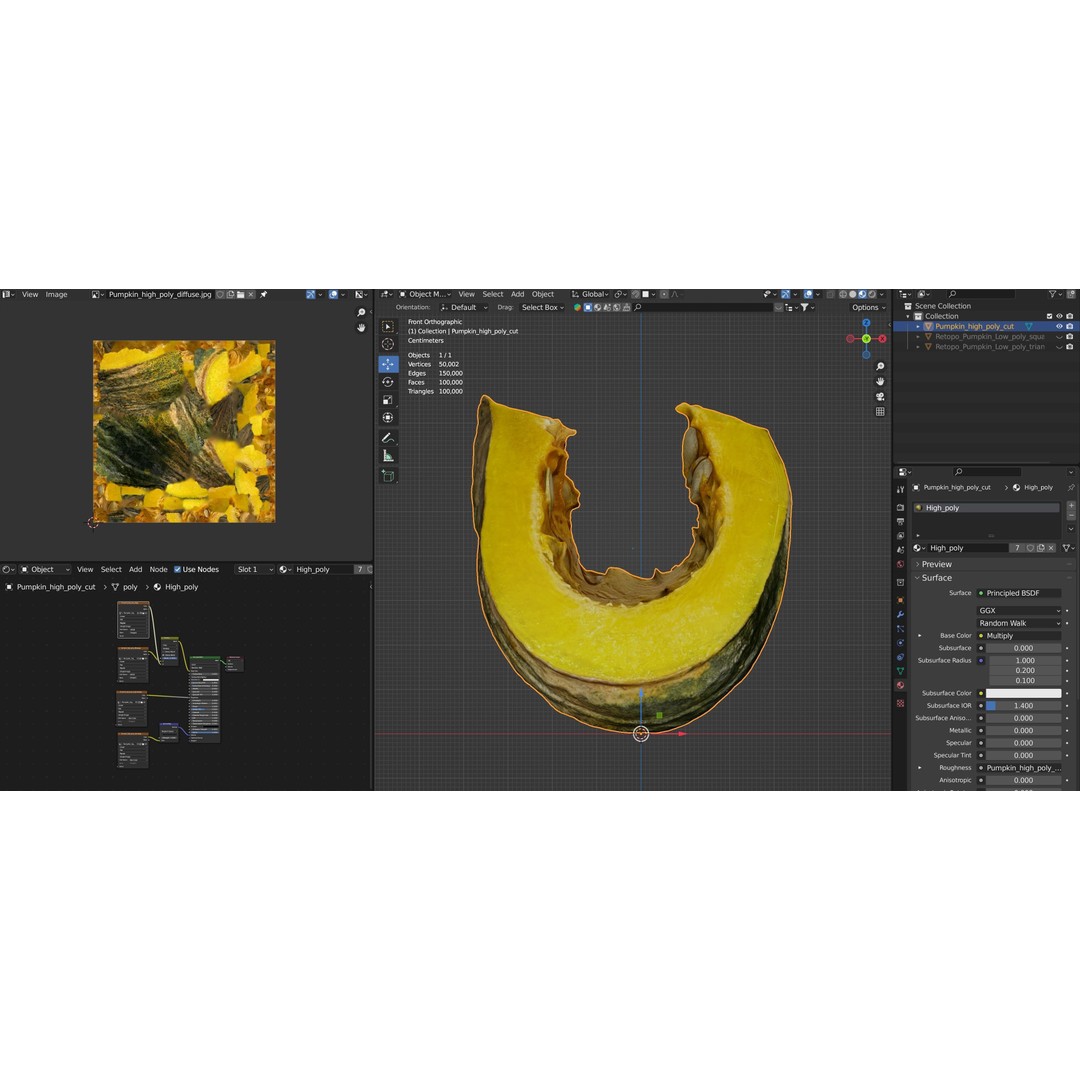Expand the Base Color disclosure triangle

click(920, 636)
